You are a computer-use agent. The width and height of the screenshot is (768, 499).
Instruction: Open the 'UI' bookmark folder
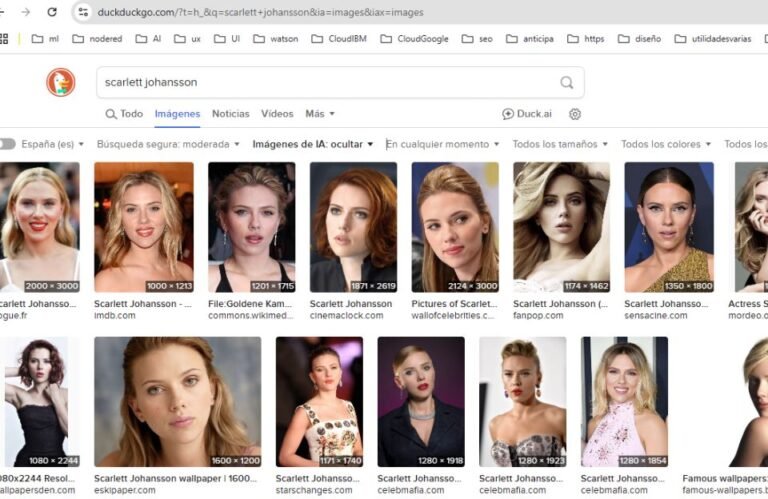coord(227,39)
